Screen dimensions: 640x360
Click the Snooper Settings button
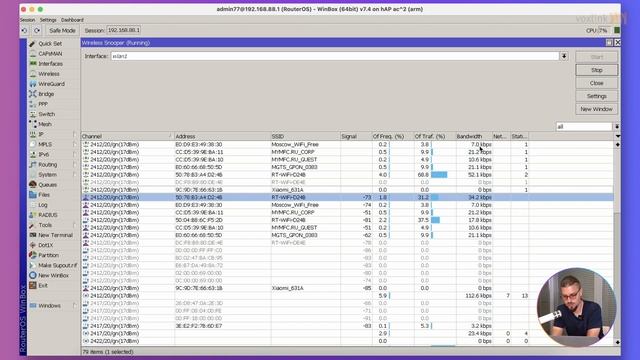pos(596,96)
